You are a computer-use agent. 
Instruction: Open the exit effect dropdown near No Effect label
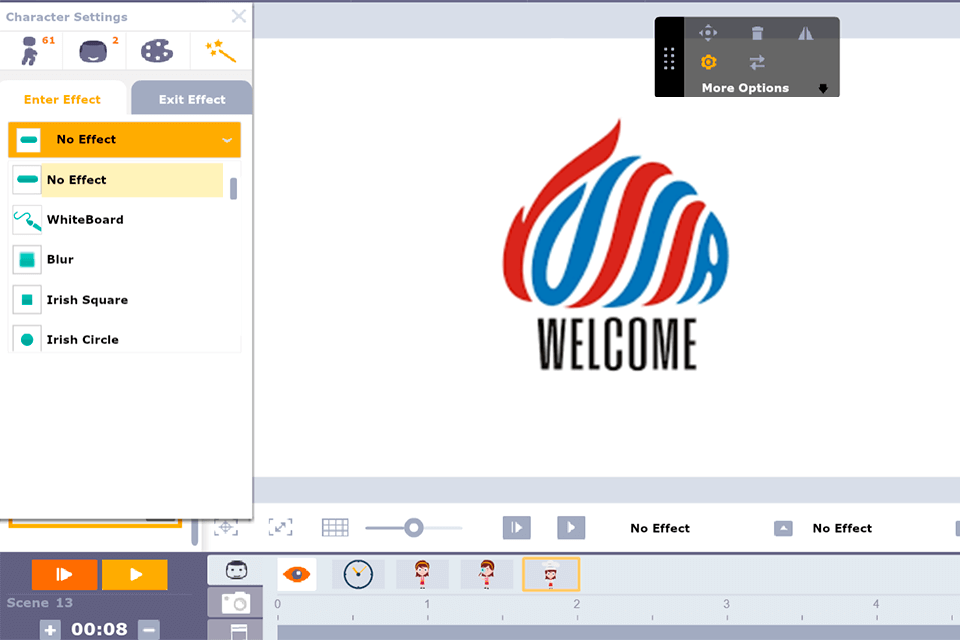pos(783,528)
